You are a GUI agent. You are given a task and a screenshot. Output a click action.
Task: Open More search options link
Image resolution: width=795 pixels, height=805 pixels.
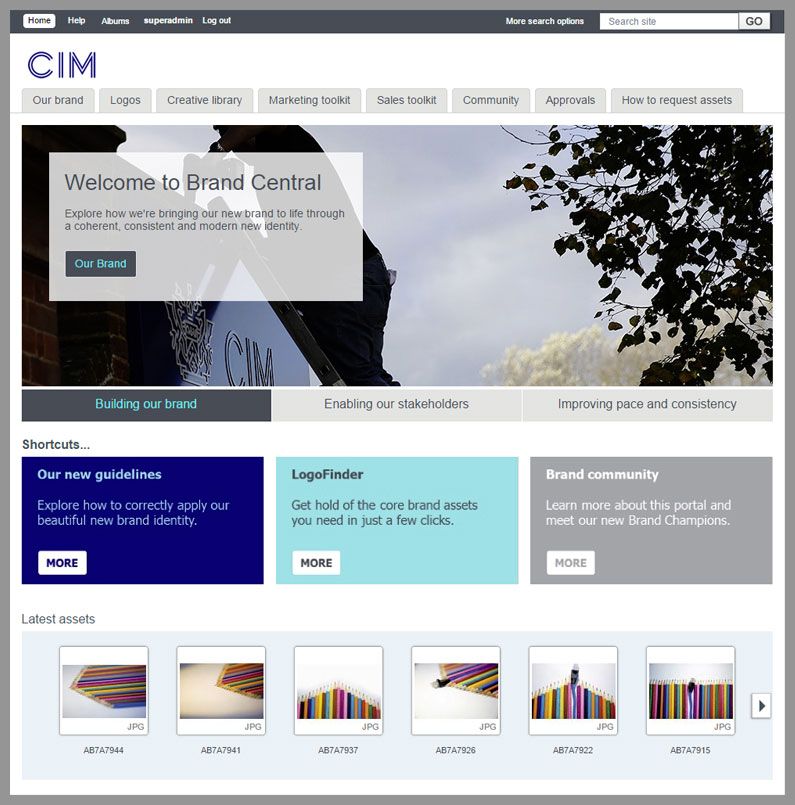544,21
